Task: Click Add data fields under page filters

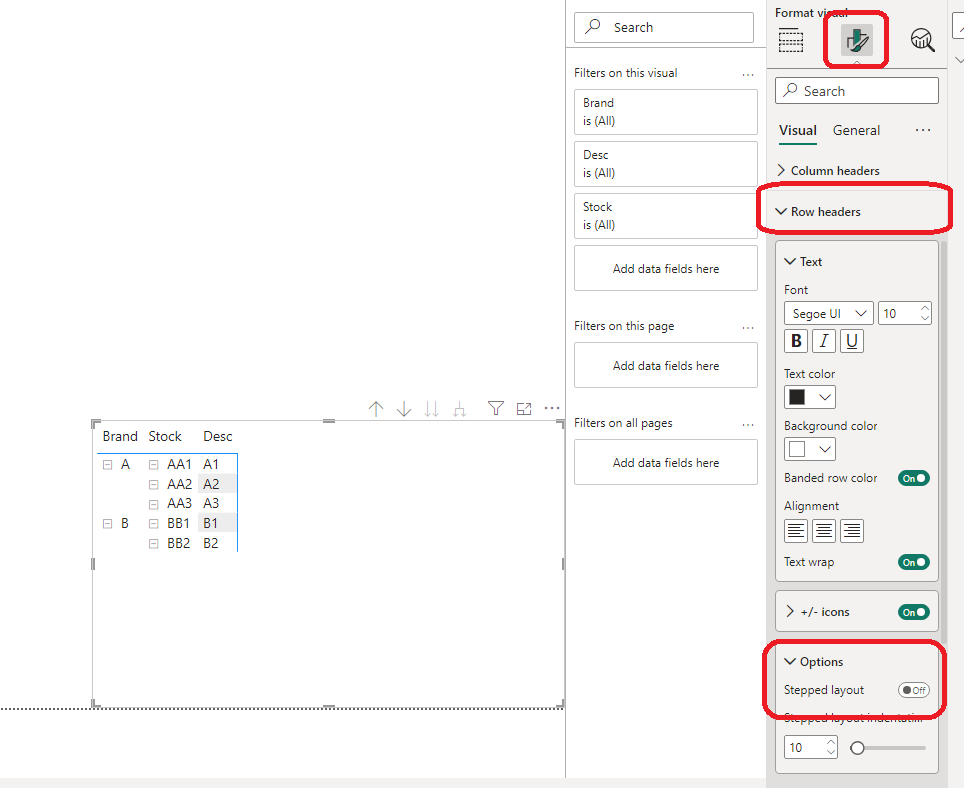Action: (x=665, y=366)
